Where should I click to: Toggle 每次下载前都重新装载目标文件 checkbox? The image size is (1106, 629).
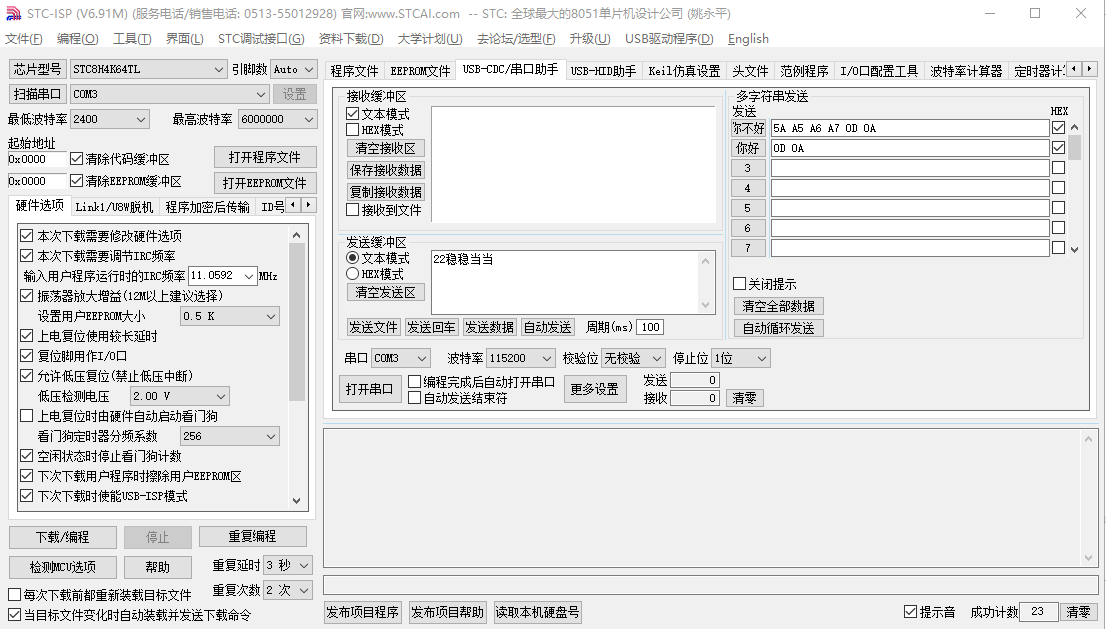pos(14,594)
